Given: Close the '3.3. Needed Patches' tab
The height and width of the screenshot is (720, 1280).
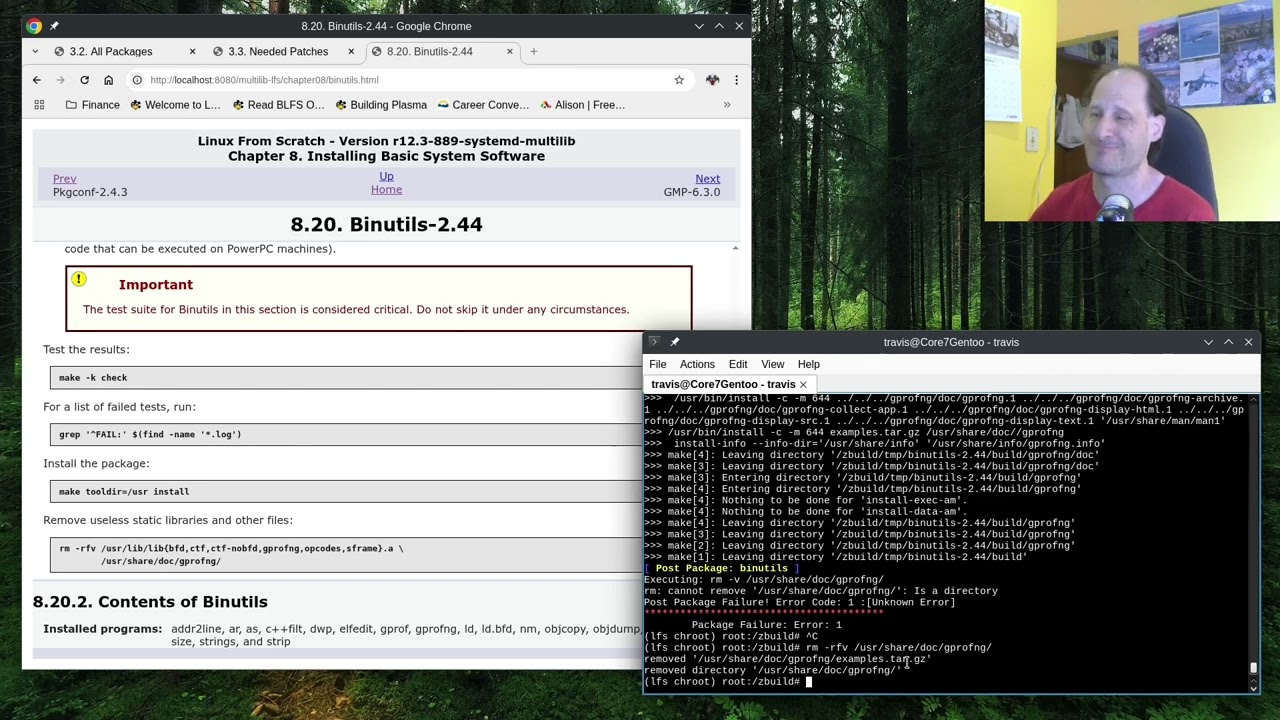Looking at the screenshot, I should (x=351, y=51).
